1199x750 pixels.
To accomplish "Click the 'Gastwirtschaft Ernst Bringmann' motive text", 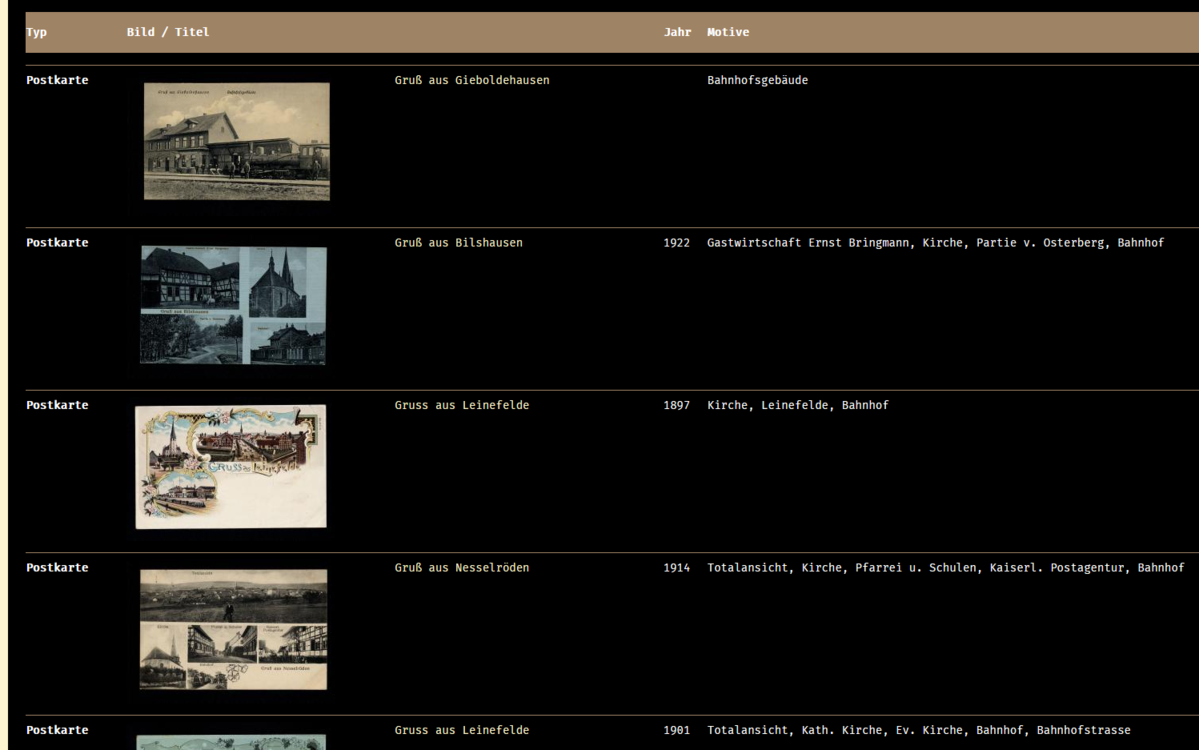I will (807, 243).
